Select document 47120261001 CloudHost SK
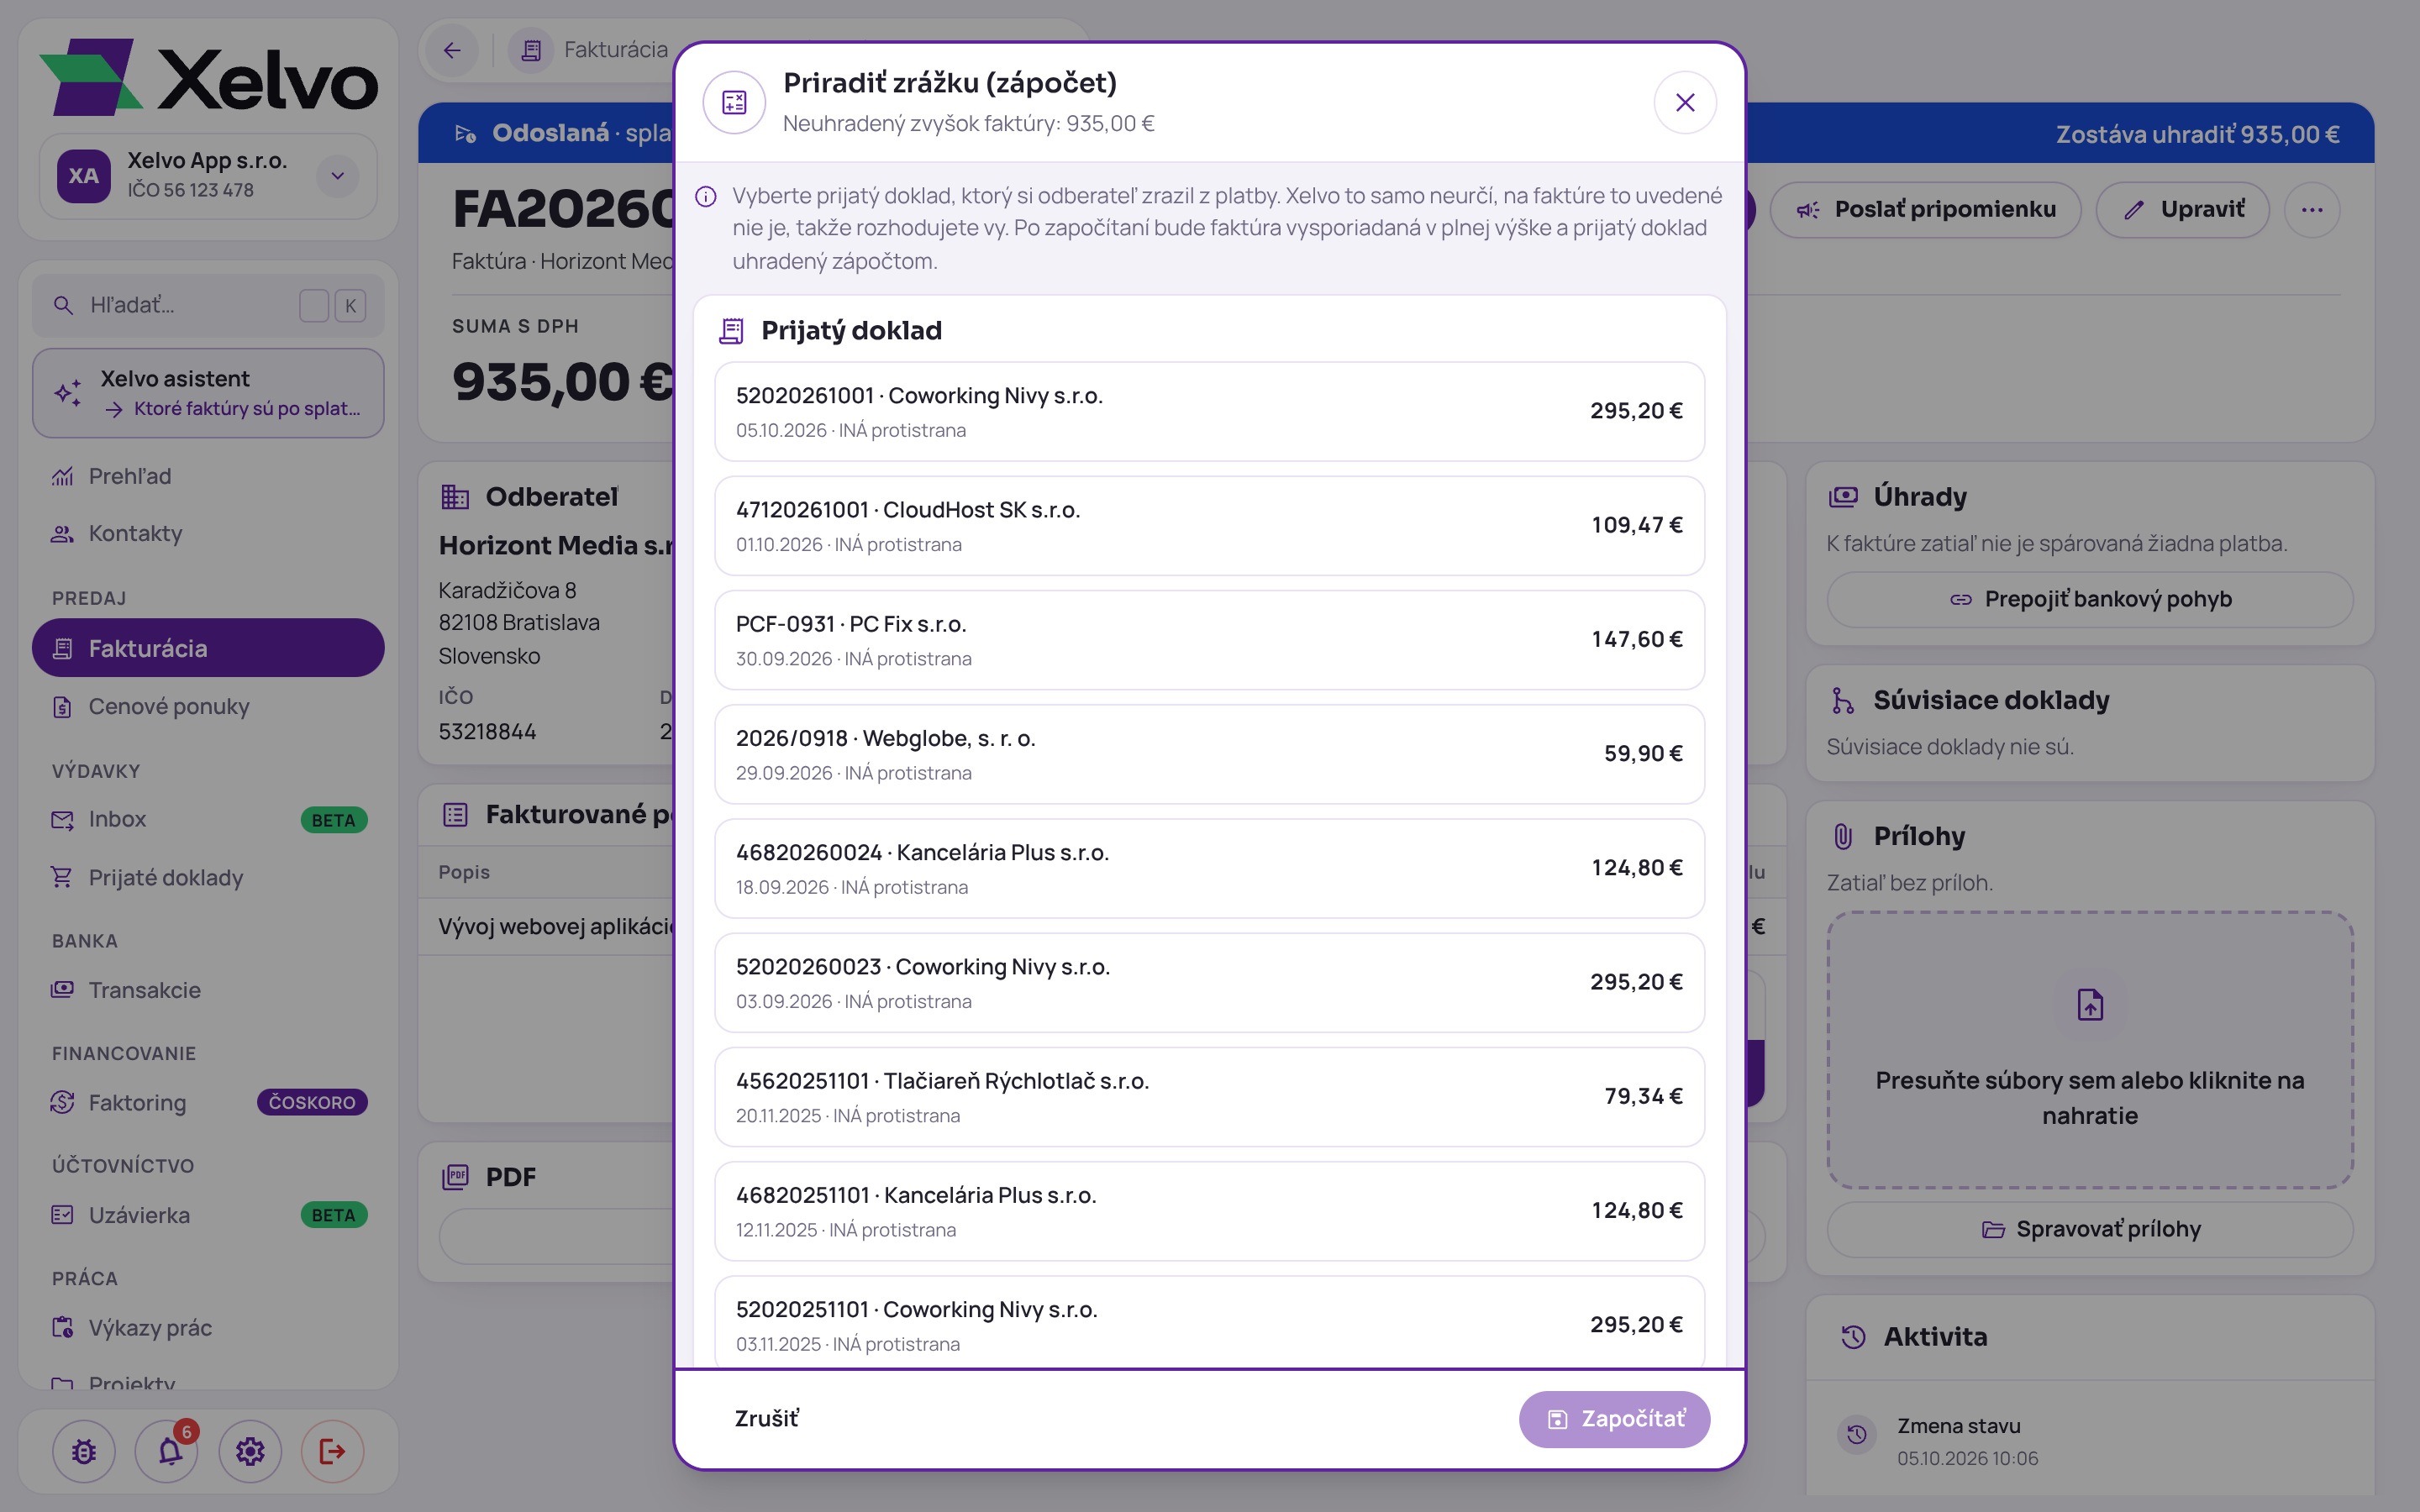The height and width of the screenshot is (1512, 2420). click(1209, 525)
